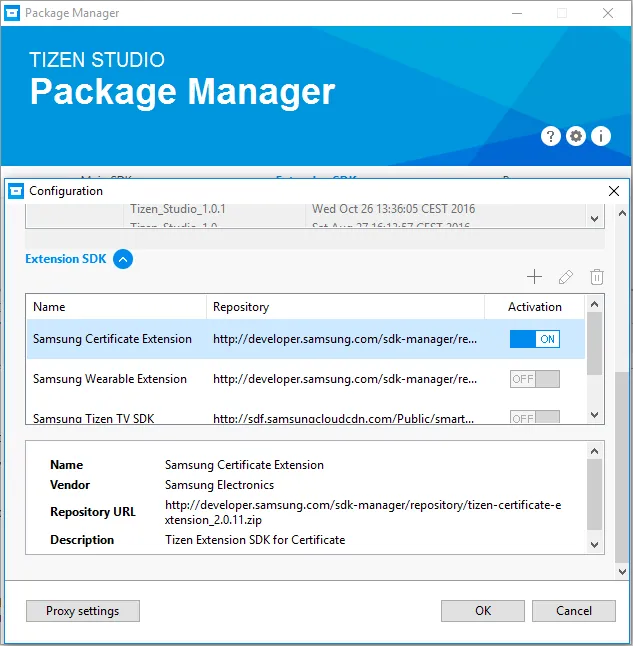Add a new extension repository with plus icon
The height and width of the screenshot is (646, 633).
(534, 277)
